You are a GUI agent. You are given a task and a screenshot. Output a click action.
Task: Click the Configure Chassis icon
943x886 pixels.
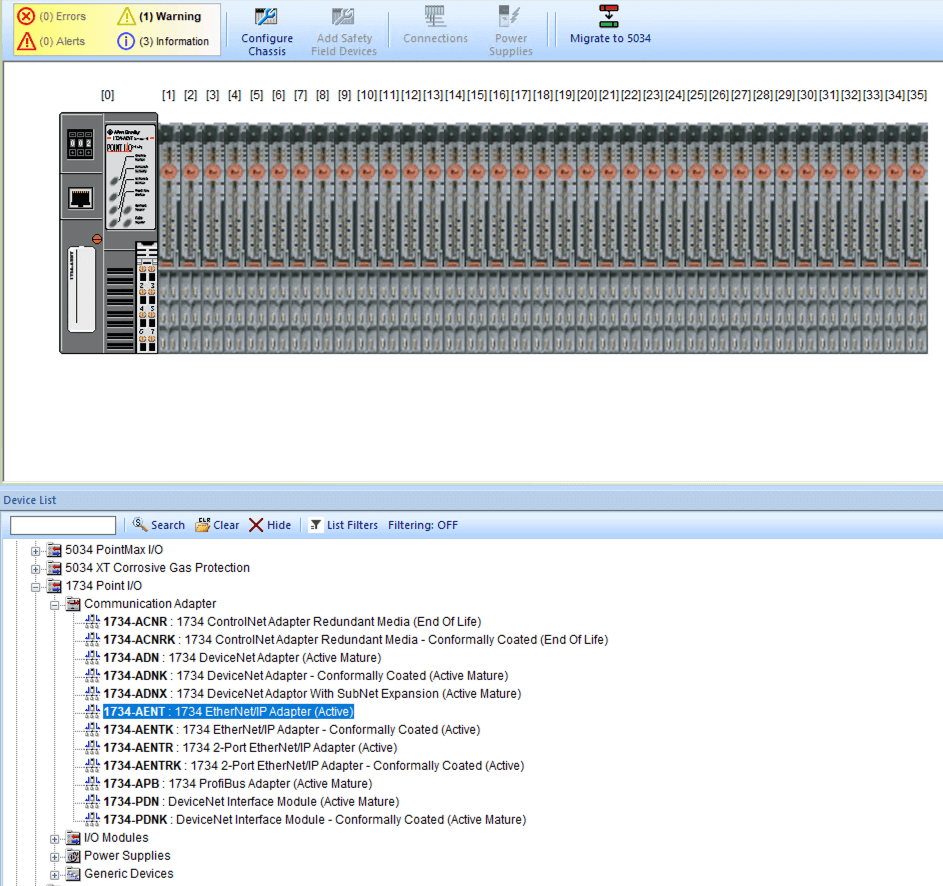point(267,18)
